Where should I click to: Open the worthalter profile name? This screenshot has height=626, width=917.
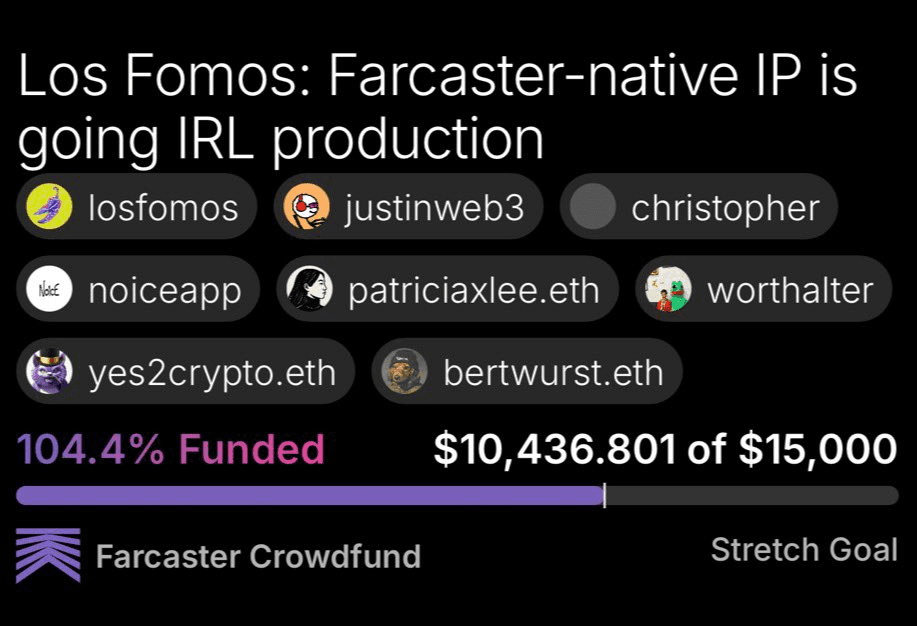tap(790, 291)
